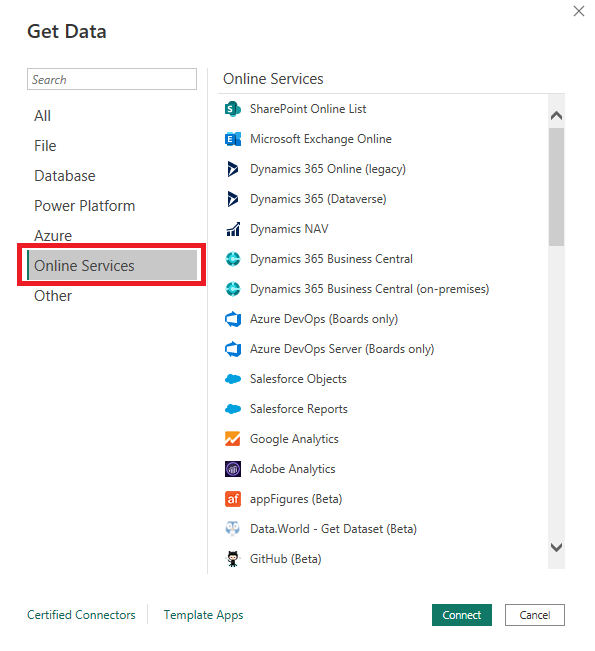Click the scroll down arrow in connector list
Screen dimensions: 595x651
pyautogui.click(x=556, y=548)
